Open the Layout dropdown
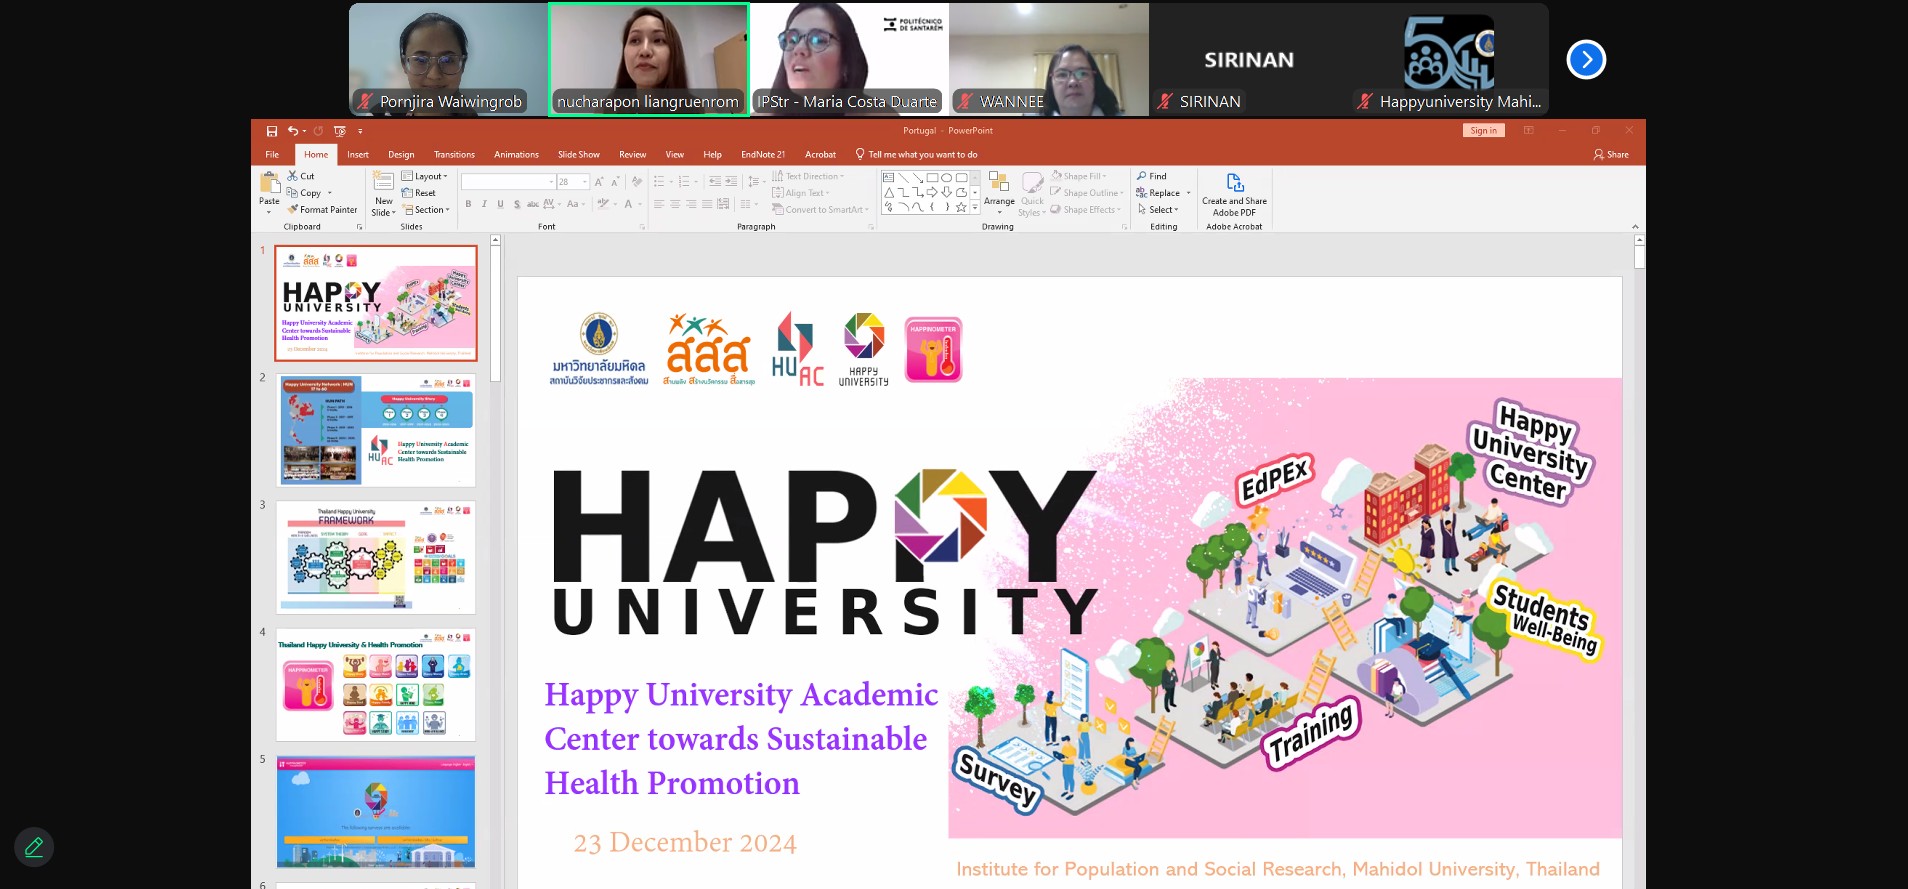The width and height of the screenshot is (1908, 889). click(425, 176)
